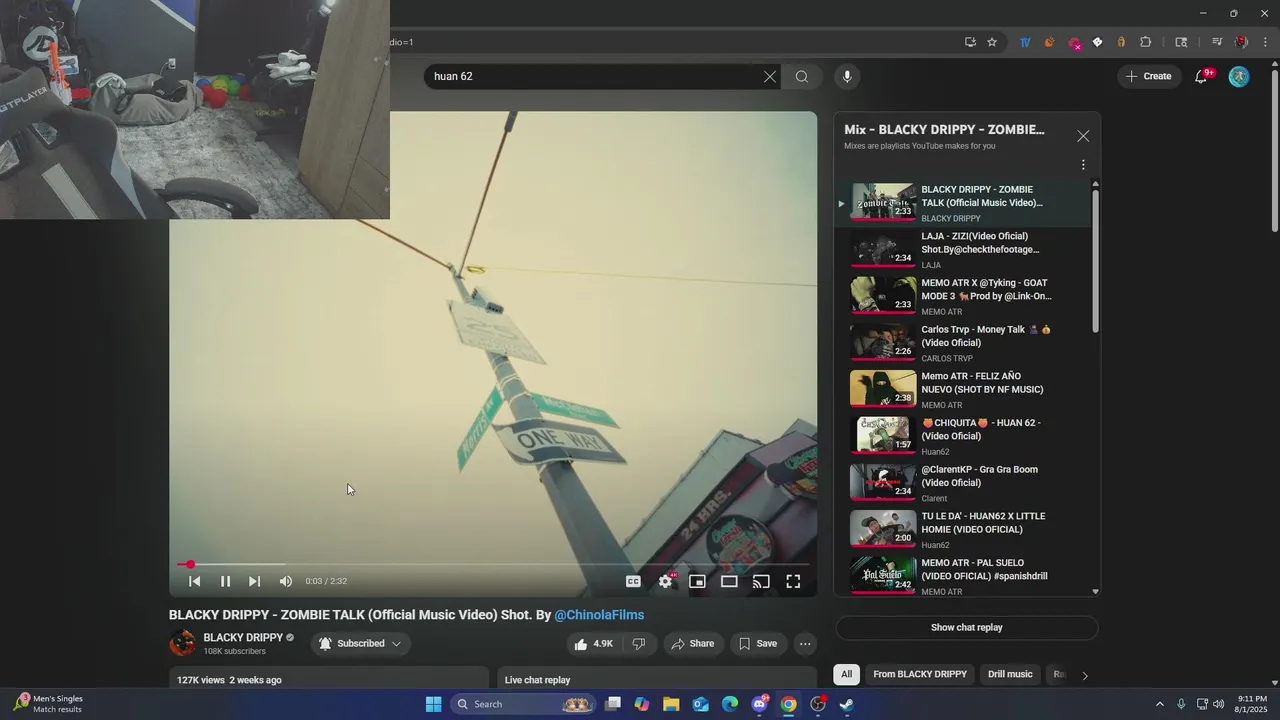Play LAJA - ZIZI from the mix

click(x=965, y=250)
